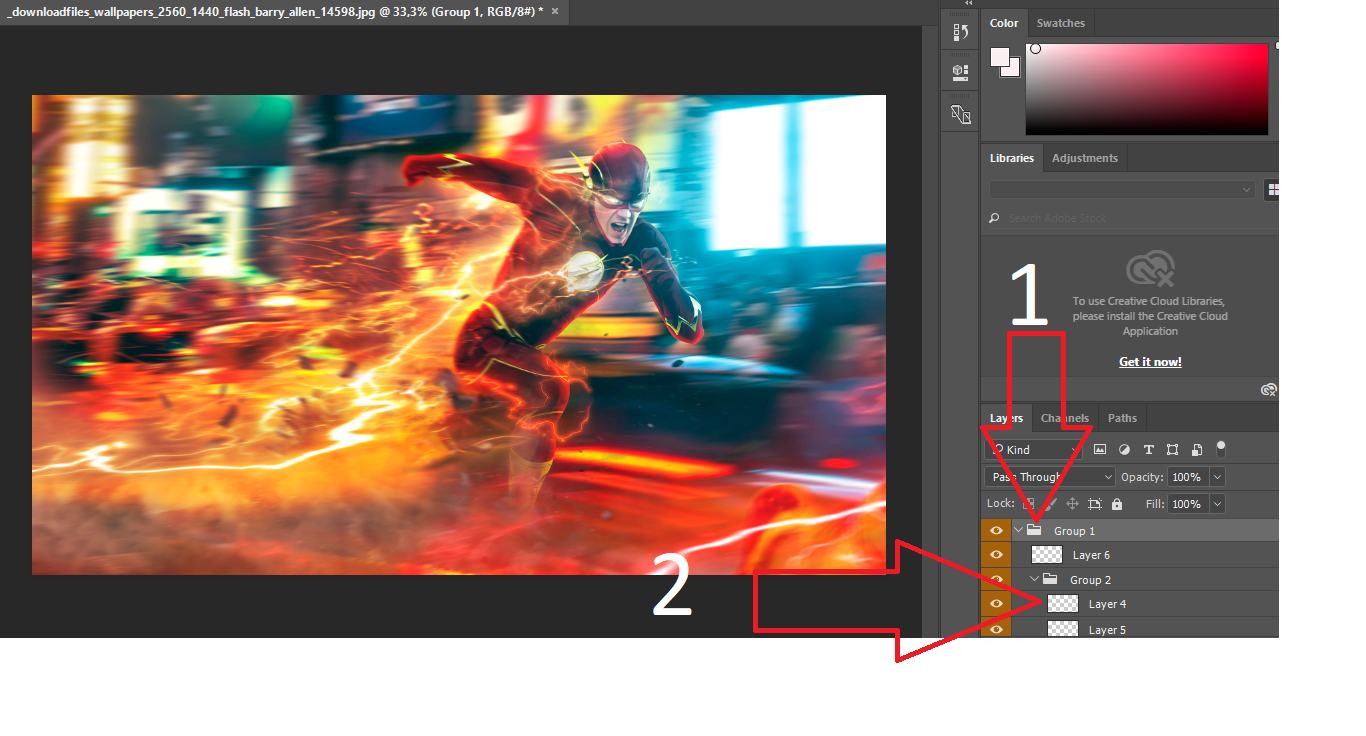The height and width of the screenshot is (736, 1366).
Task: Hide Layer 5 with its eye icon
Action: point(996,629)
